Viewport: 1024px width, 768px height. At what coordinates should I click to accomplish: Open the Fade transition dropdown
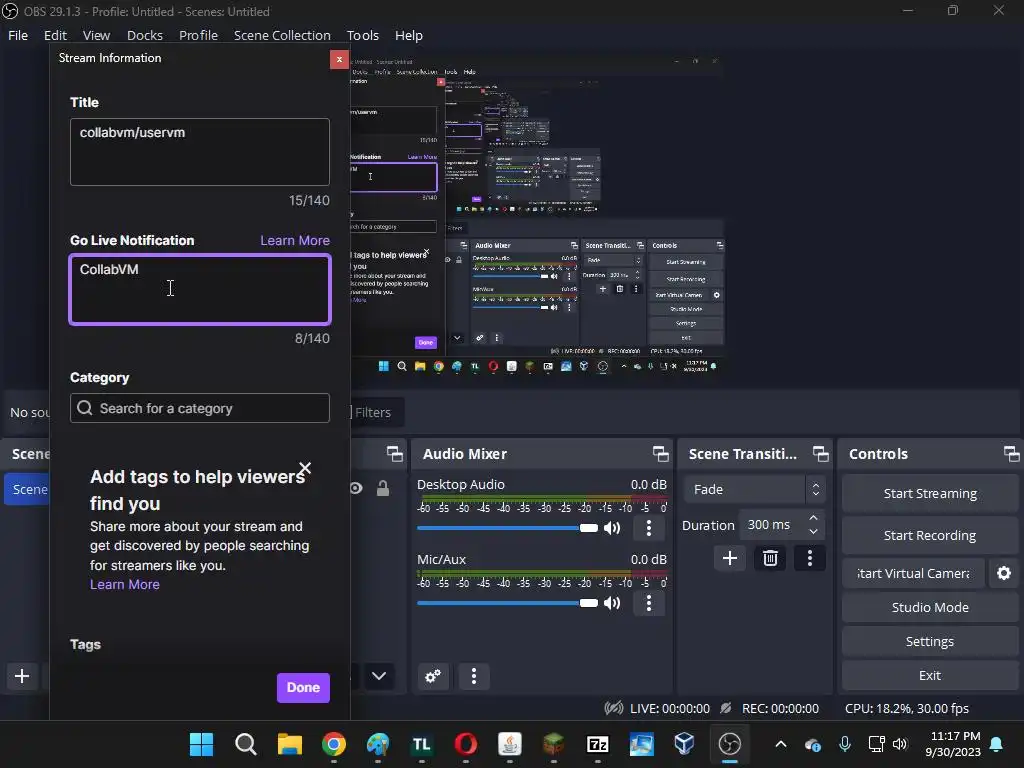(x=754, y=489)
